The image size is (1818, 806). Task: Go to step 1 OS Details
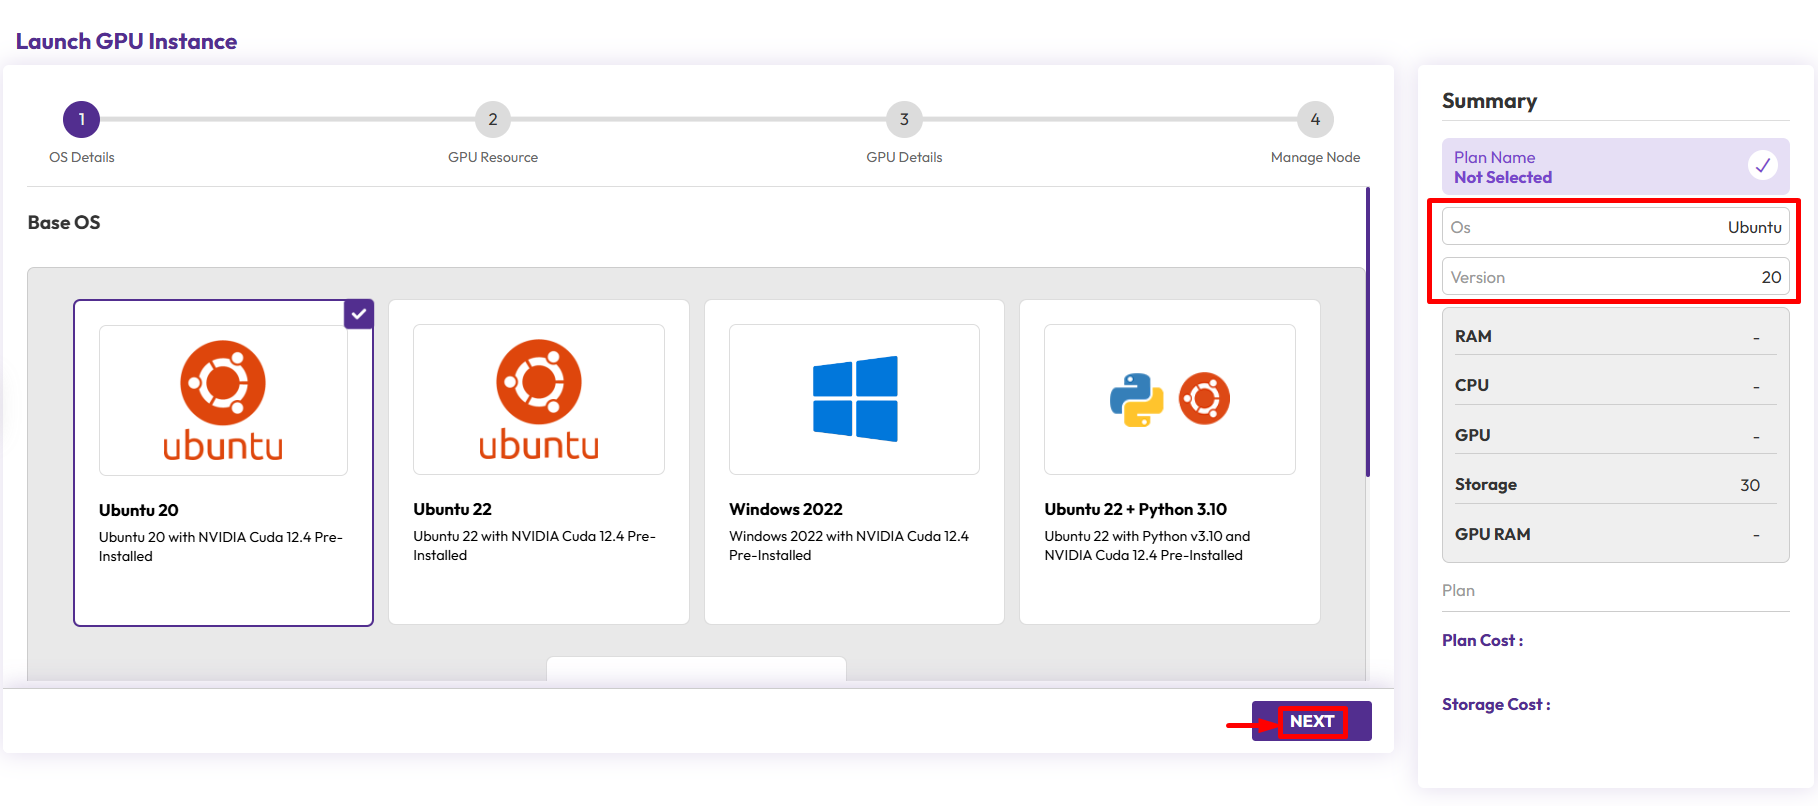click(82, 120)
